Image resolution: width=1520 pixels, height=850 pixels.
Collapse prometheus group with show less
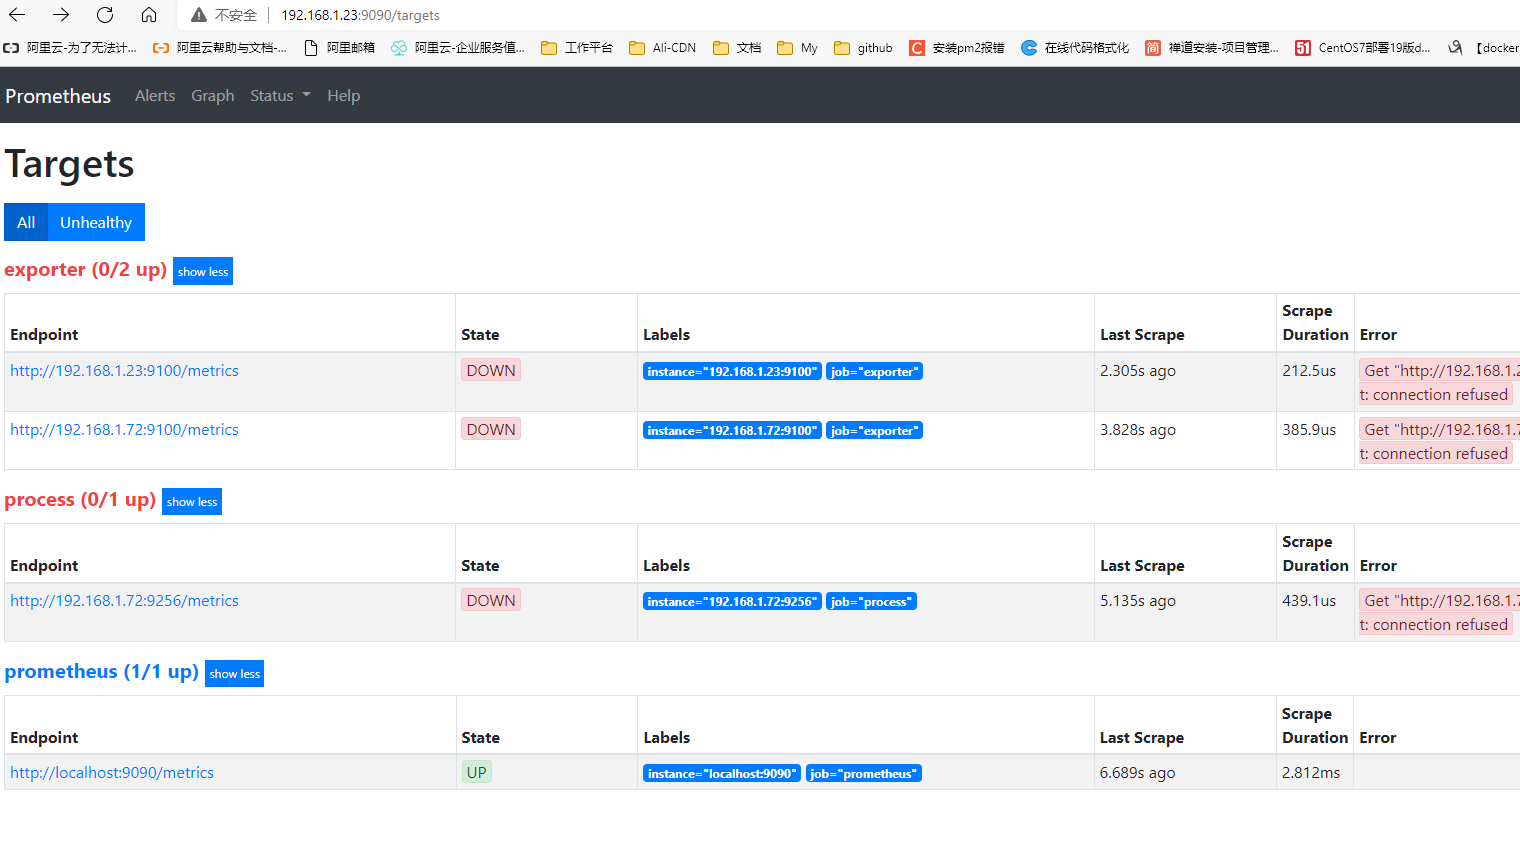[x=235, y=673]
